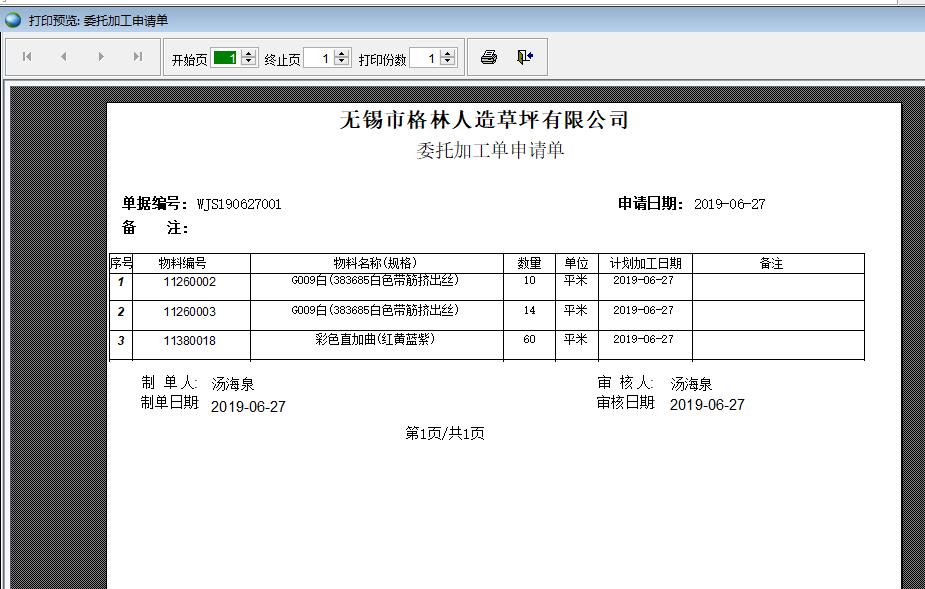Decrease the 开始页 value with its down arrow

[x=247, y=61]
